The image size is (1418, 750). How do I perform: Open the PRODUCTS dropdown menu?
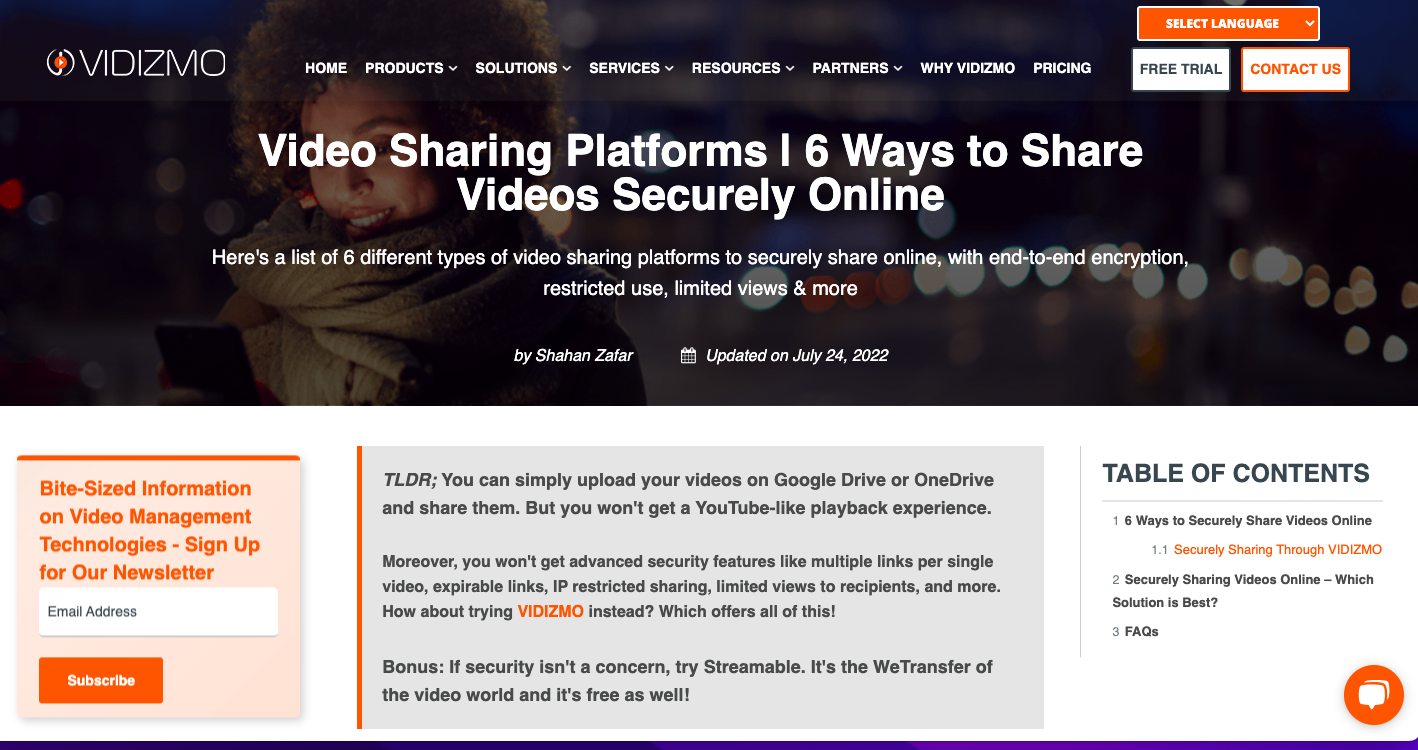[411, 68]
